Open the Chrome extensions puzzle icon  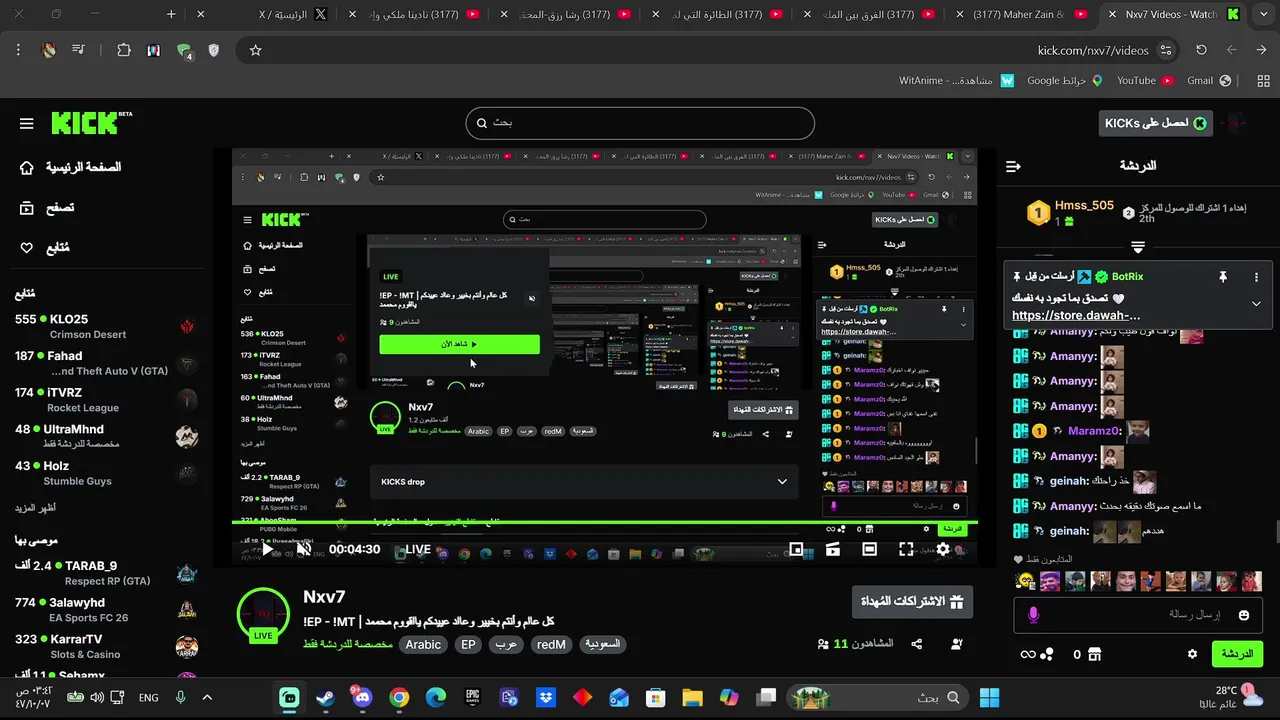tap(124, 50)
